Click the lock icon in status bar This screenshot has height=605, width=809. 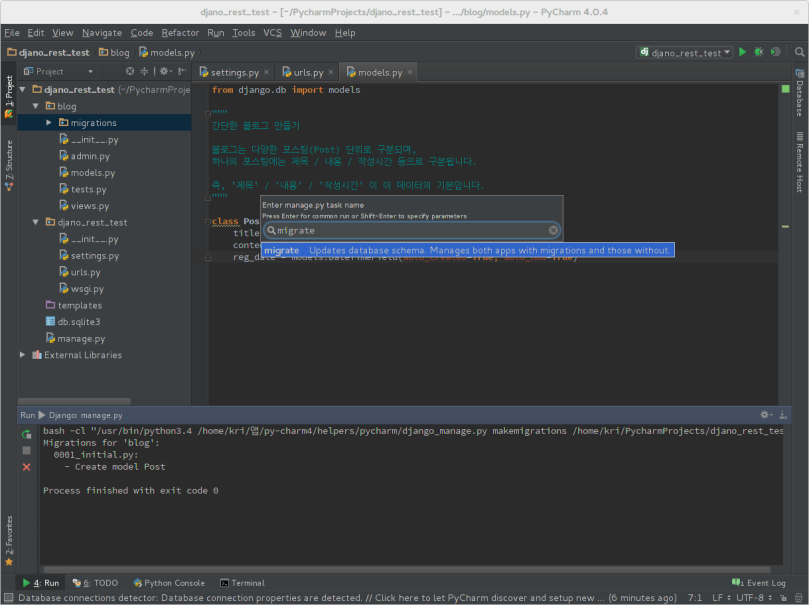click(x=783, y=598)
